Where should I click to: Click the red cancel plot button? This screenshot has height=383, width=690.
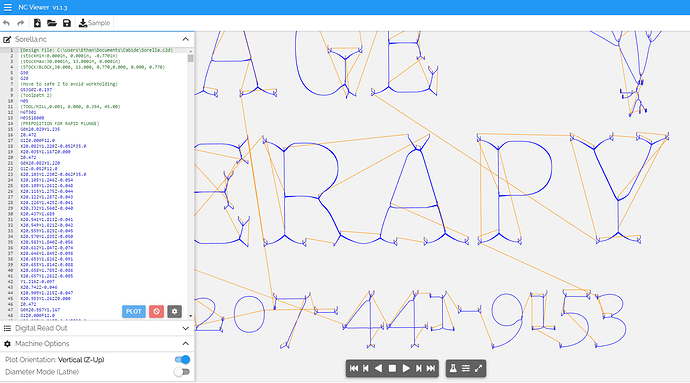[x=156, y=311]
